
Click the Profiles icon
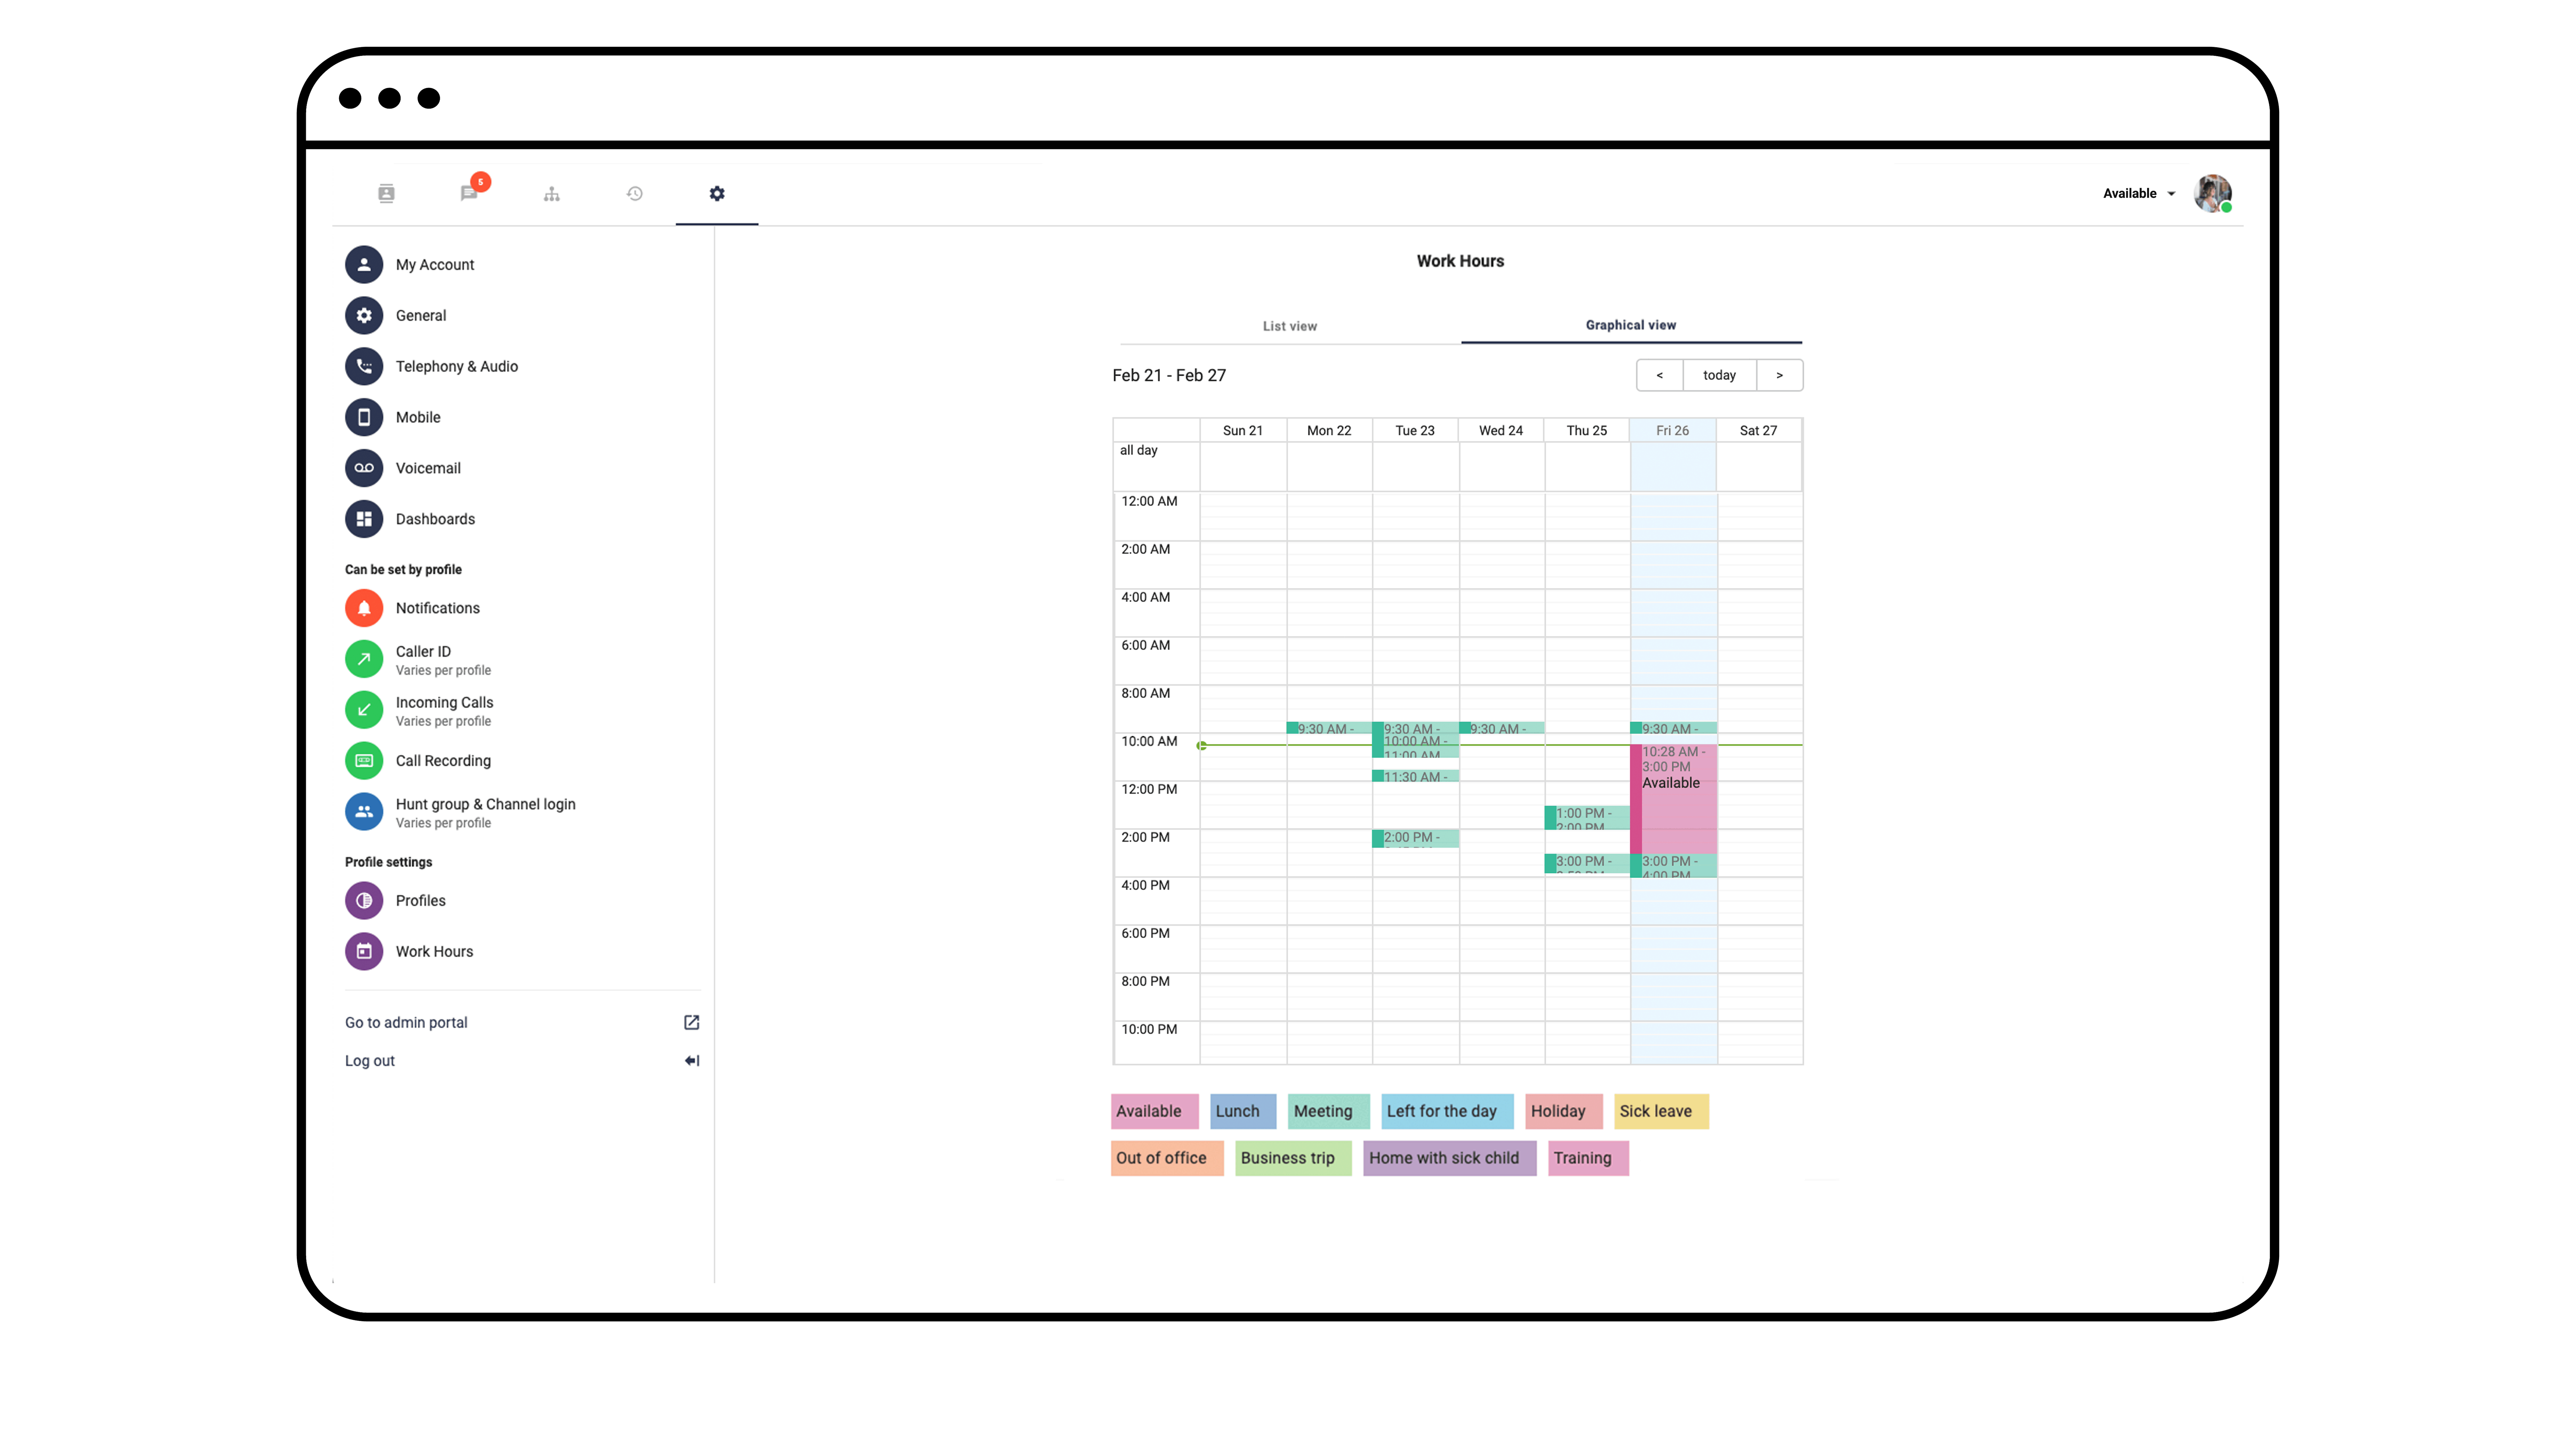[x=364, y=901]
